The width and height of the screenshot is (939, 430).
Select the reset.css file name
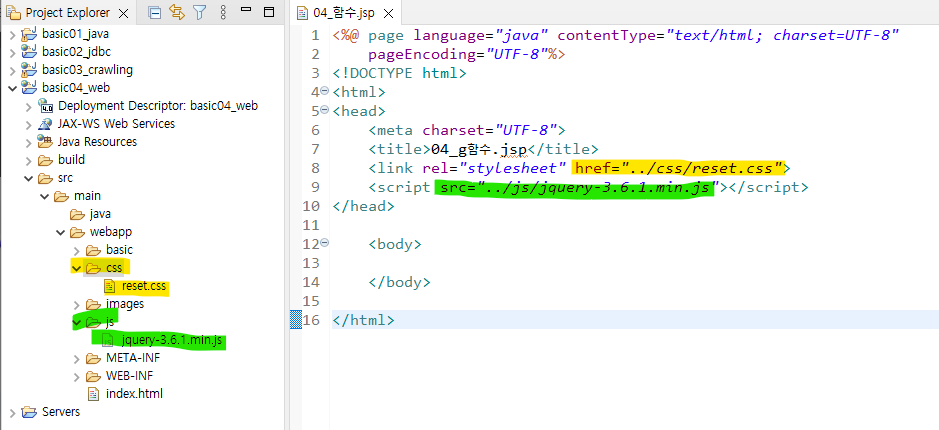tap(144, 286)
